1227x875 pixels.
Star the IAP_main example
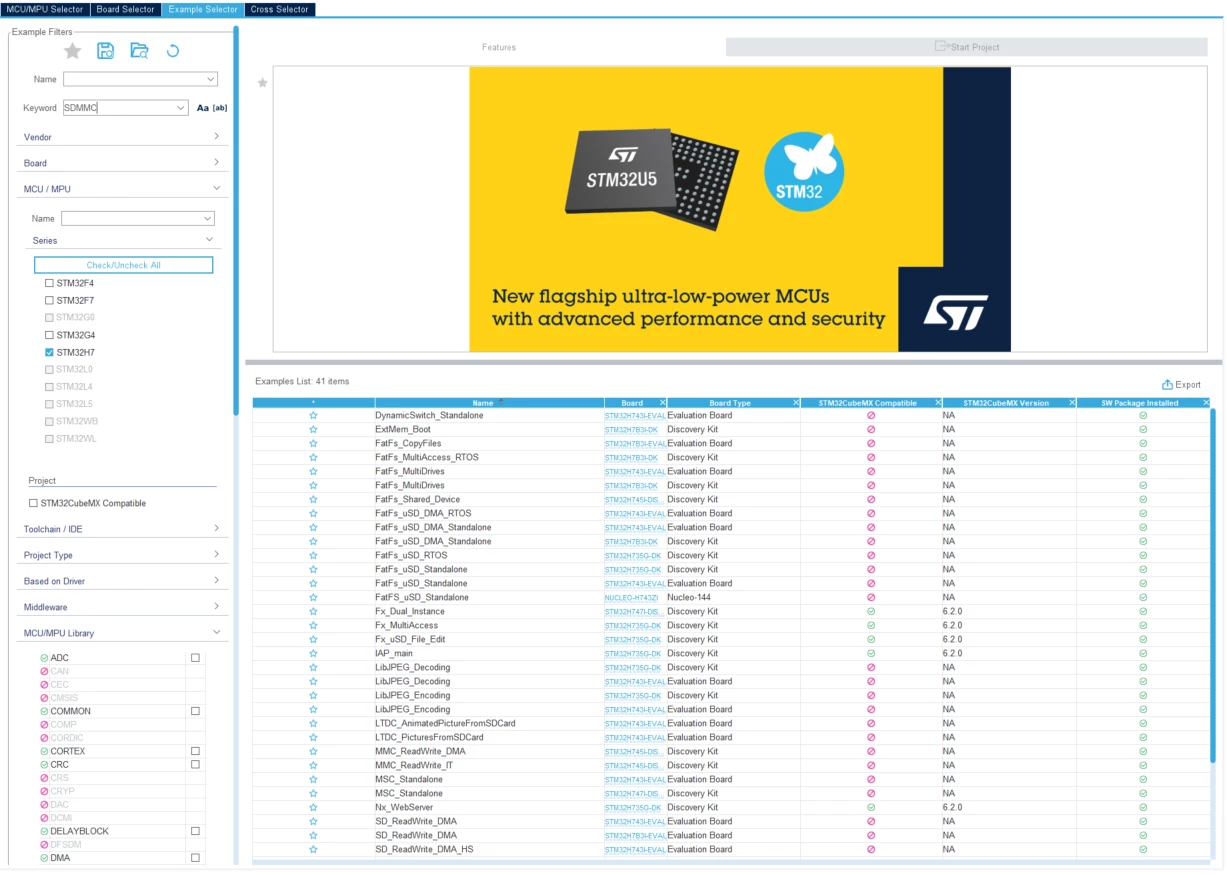(313, 653)
